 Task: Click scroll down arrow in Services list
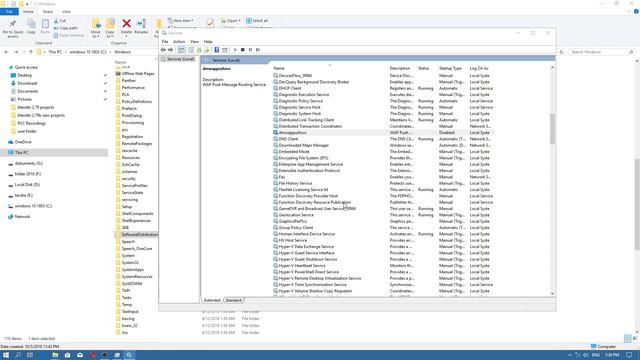pyautogui.click(x=552, y=293)
